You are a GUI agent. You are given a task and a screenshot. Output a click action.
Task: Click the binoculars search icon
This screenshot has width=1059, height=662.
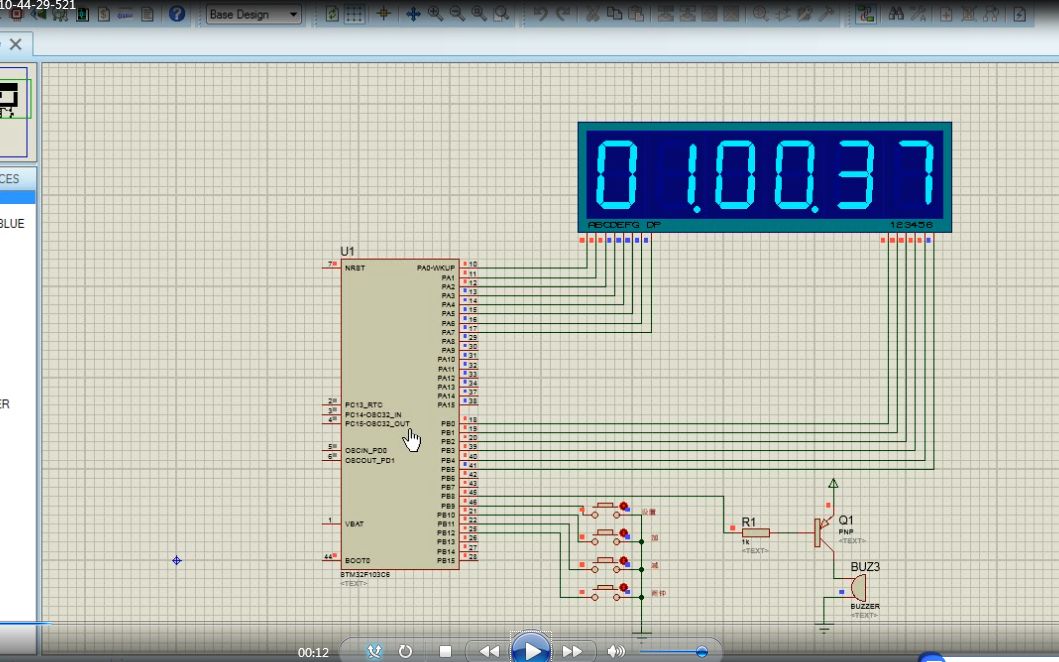click(x=895, y=11)
